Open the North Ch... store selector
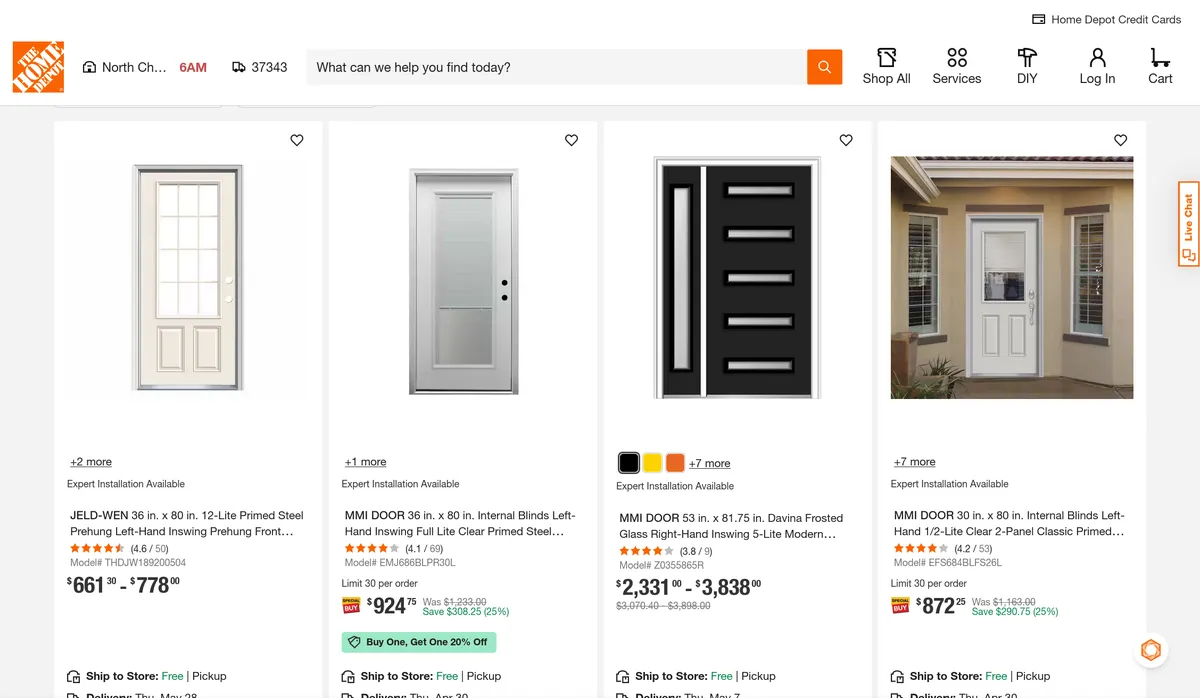The image size is (1200, 698). pyautogui.click(x=125, y=67)
